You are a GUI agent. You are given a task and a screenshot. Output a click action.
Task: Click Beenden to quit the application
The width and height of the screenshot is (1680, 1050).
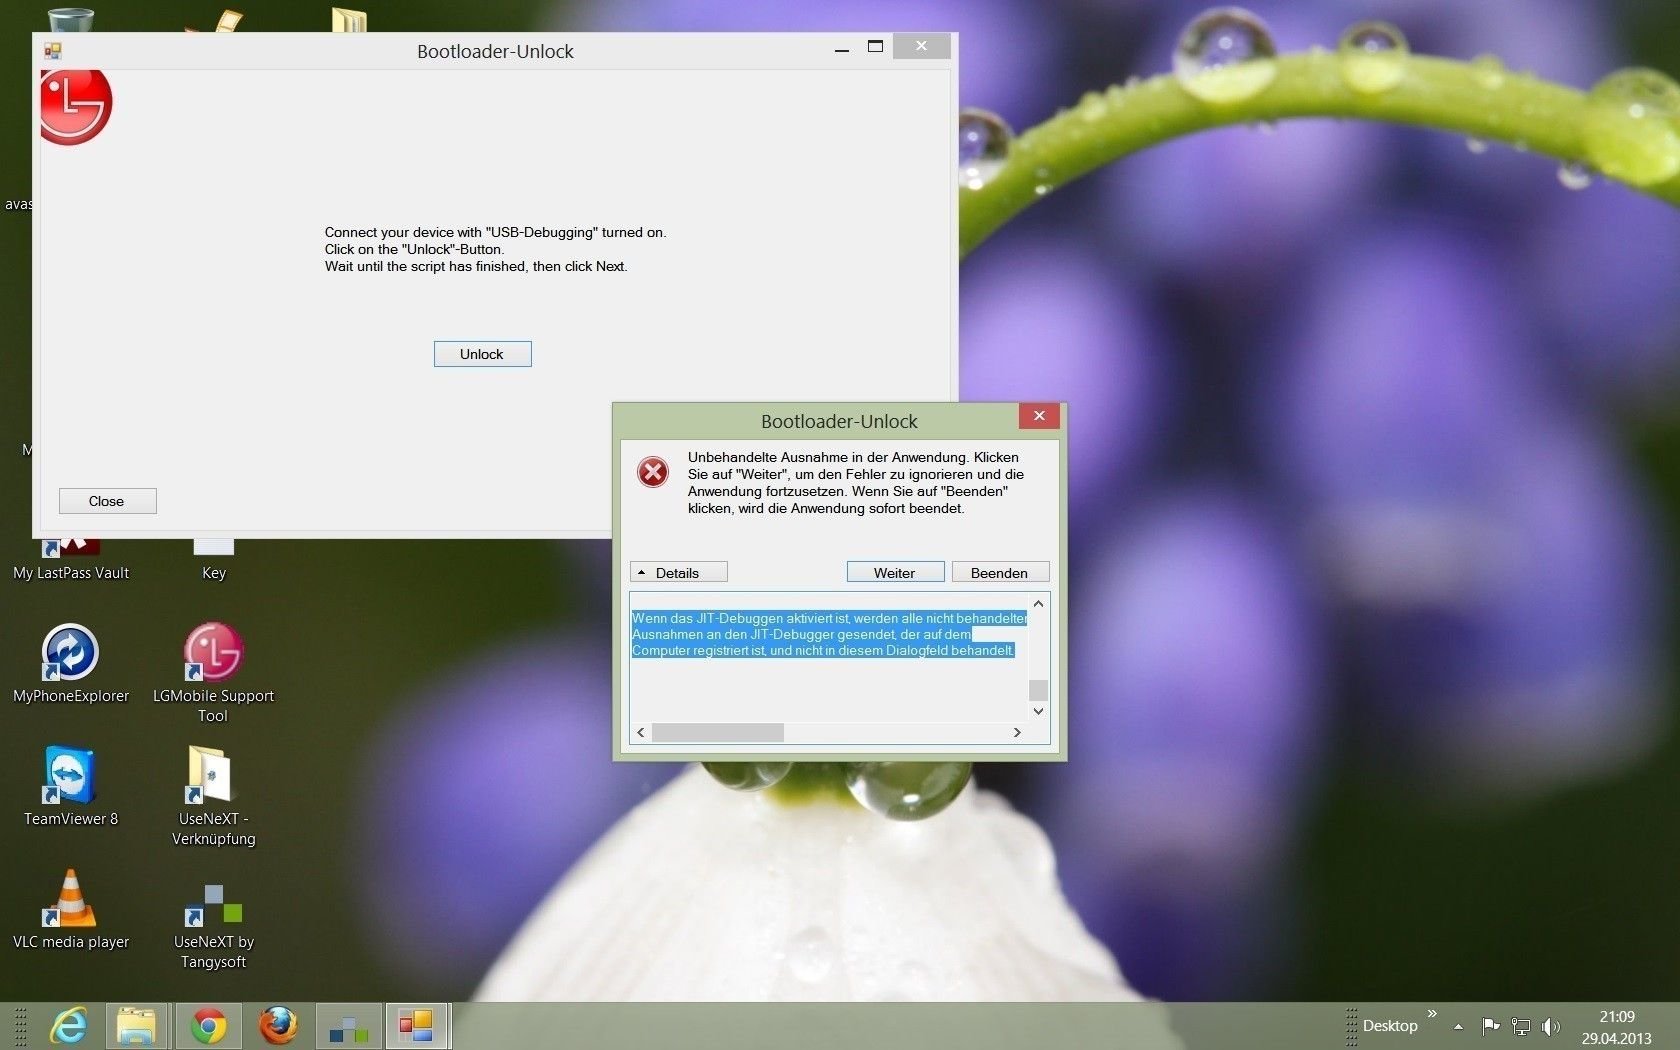coord(1000,572)
